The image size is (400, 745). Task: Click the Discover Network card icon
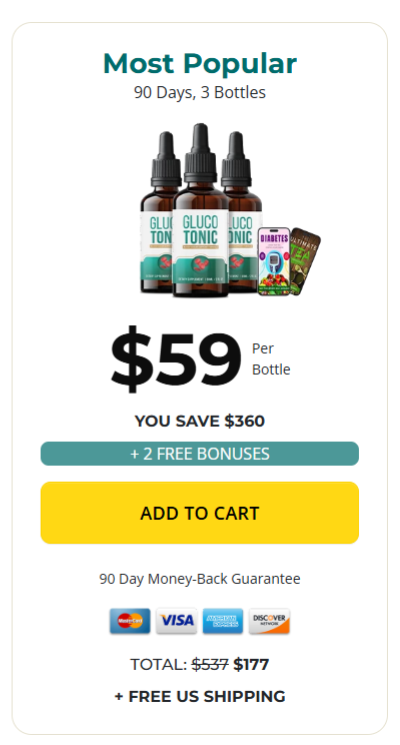tap(269, 621)
